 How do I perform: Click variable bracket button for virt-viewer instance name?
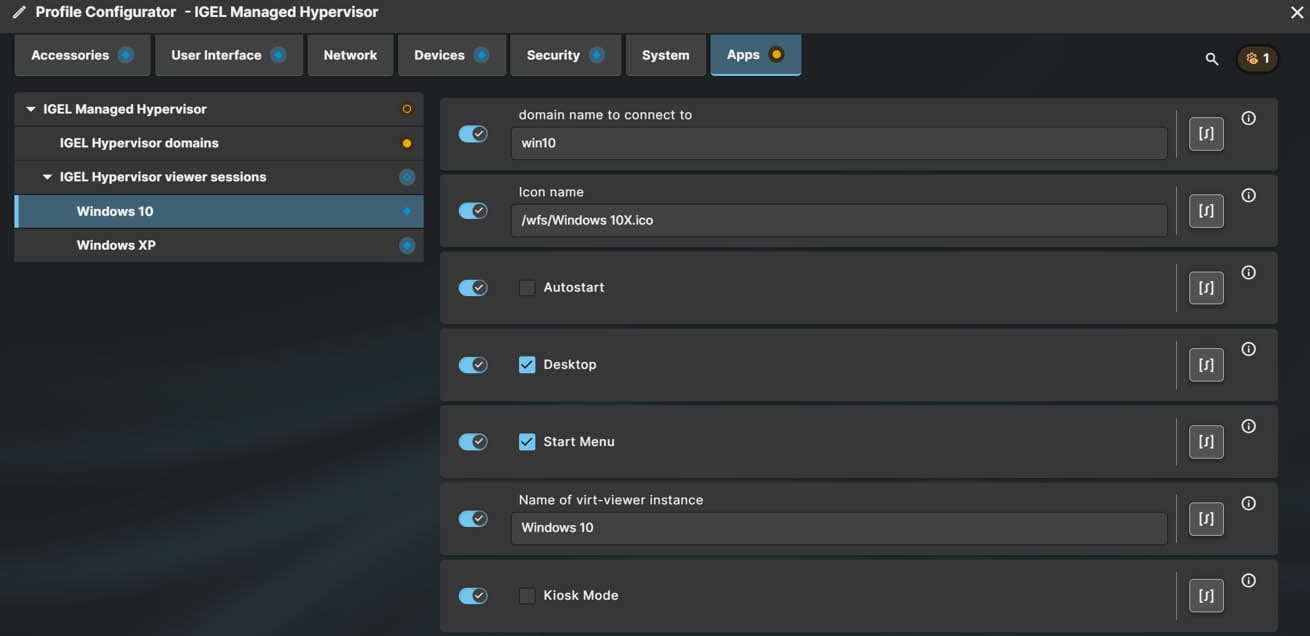point(1206,519)
